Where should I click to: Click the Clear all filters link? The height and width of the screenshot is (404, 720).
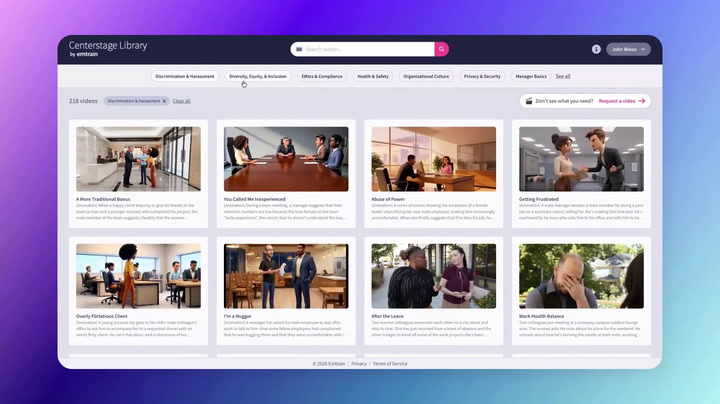pyautogui.click(x=181, y=101)
